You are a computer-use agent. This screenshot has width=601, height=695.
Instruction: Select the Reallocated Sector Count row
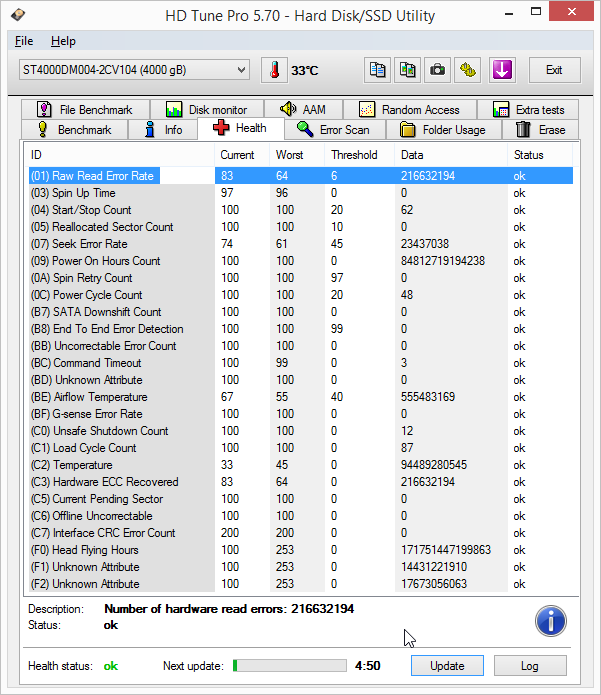(x=301, y=226)
